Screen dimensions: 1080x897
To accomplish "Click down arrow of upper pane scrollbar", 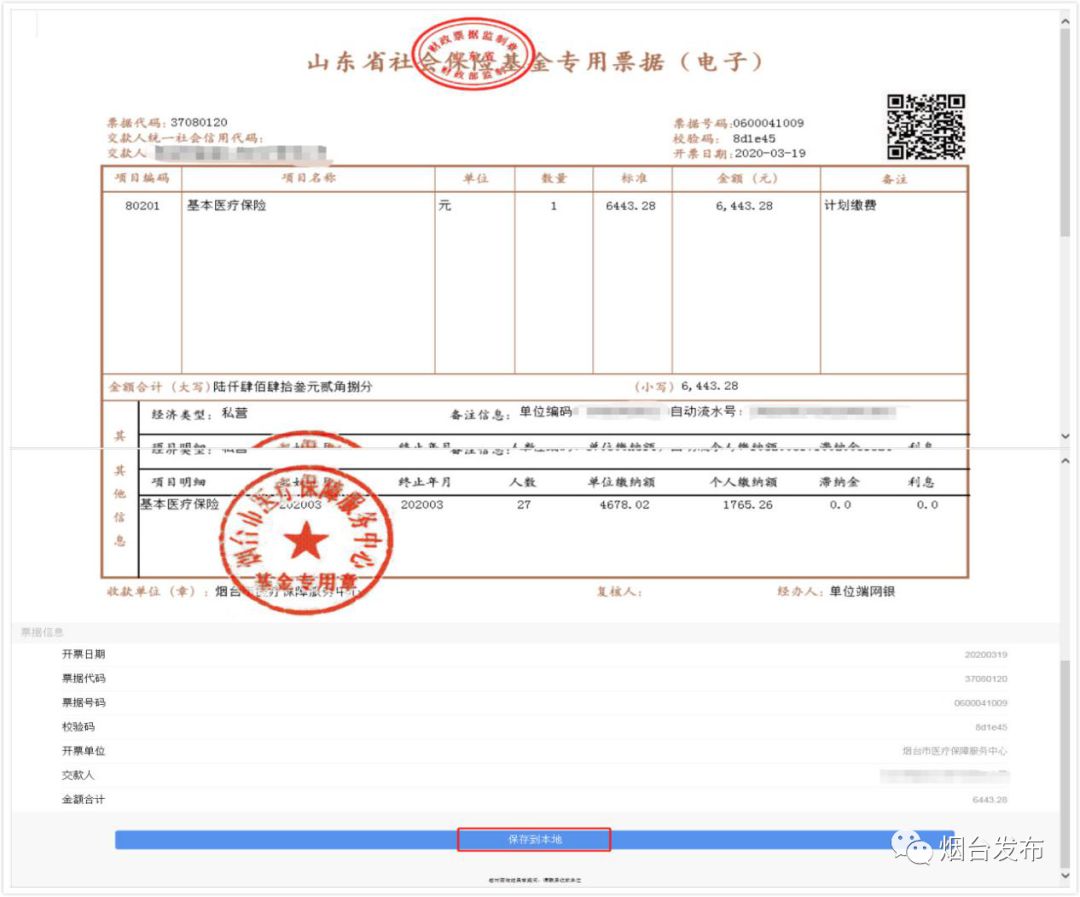I will click(x=1066, y=436).
